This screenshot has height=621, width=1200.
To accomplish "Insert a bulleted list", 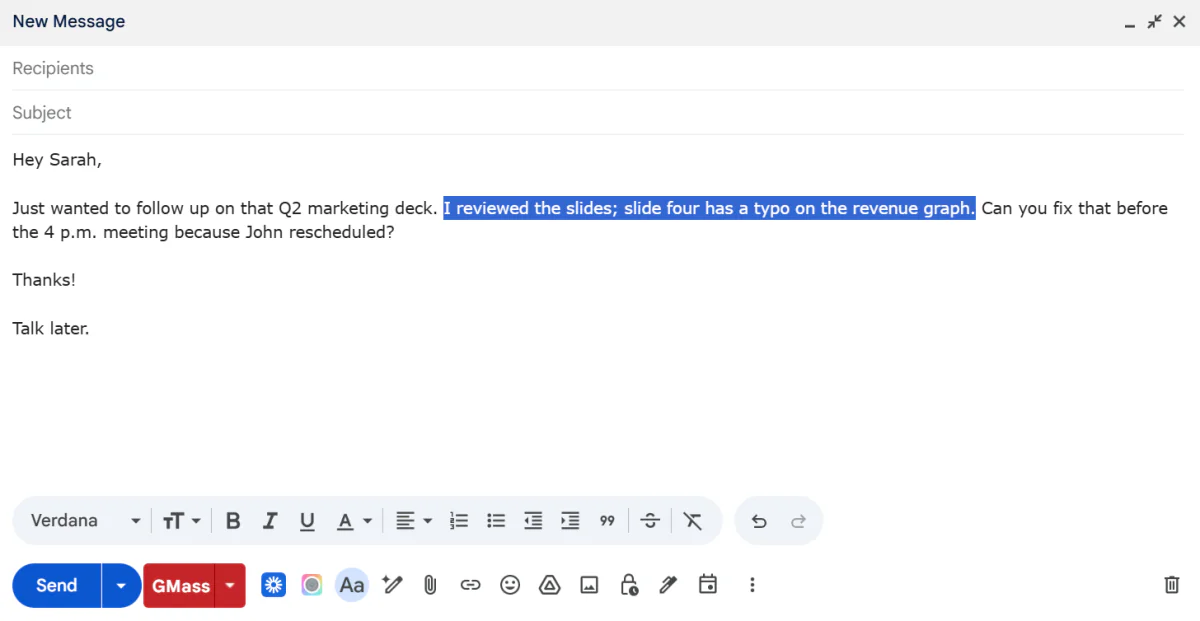I will (x=496, y=521).
